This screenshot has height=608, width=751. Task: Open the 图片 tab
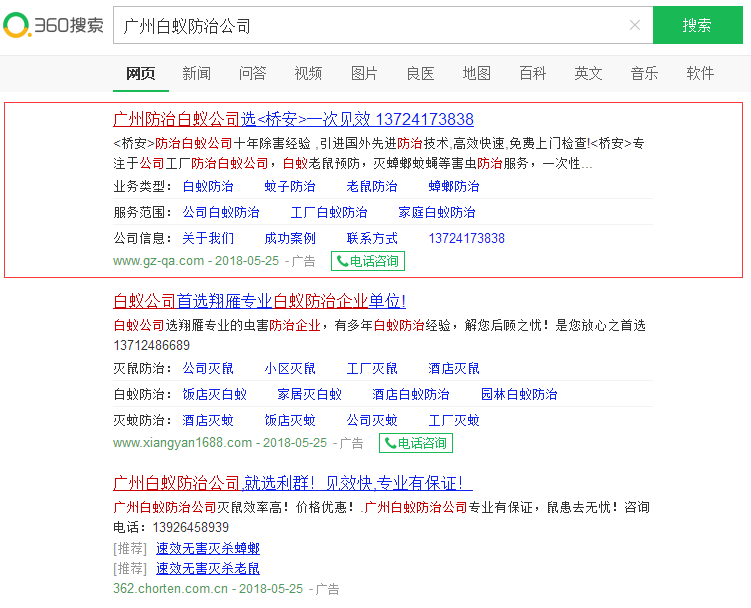coord(365,73)
